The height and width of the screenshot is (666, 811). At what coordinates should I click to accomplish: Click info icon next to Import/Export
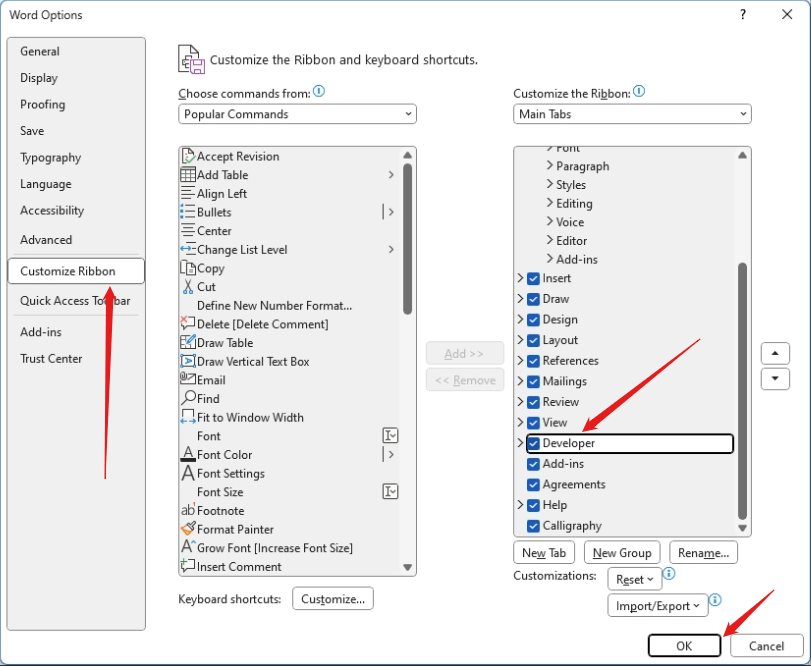[715, 600]
